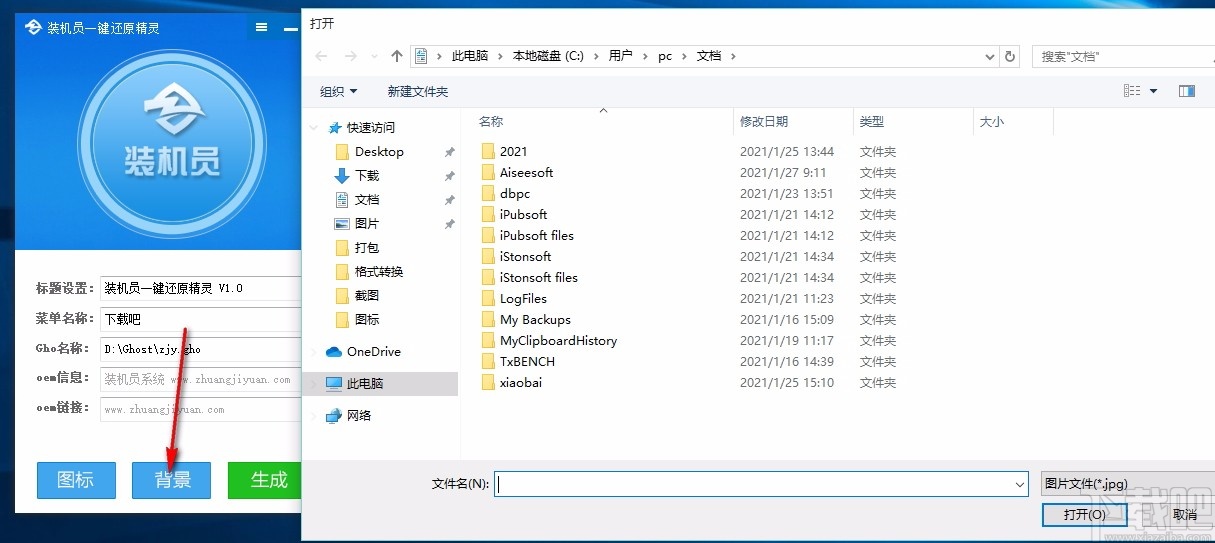Unpin Desktop from quick access
Image resolution: width=1215 pixels, height=543 pixels.
point(450,152)
